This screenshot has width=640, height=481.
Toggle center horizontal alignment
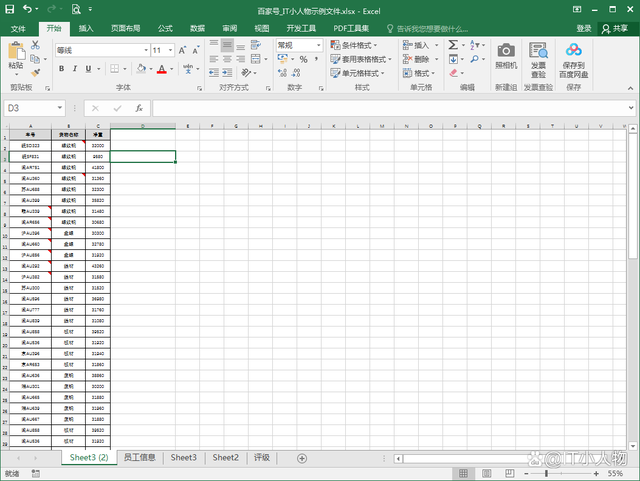[227, 59]
